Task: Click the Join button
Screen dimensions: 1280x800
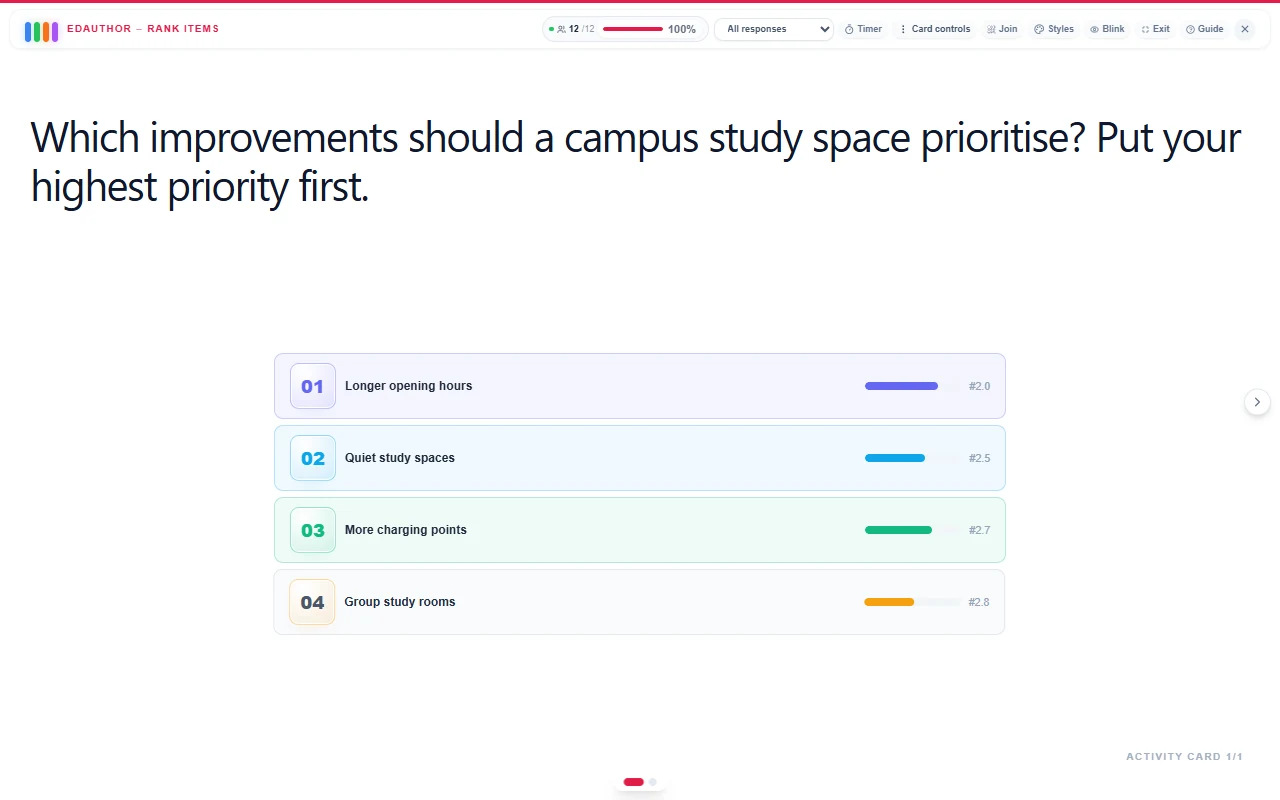Action: click(x=1002, y=29)
